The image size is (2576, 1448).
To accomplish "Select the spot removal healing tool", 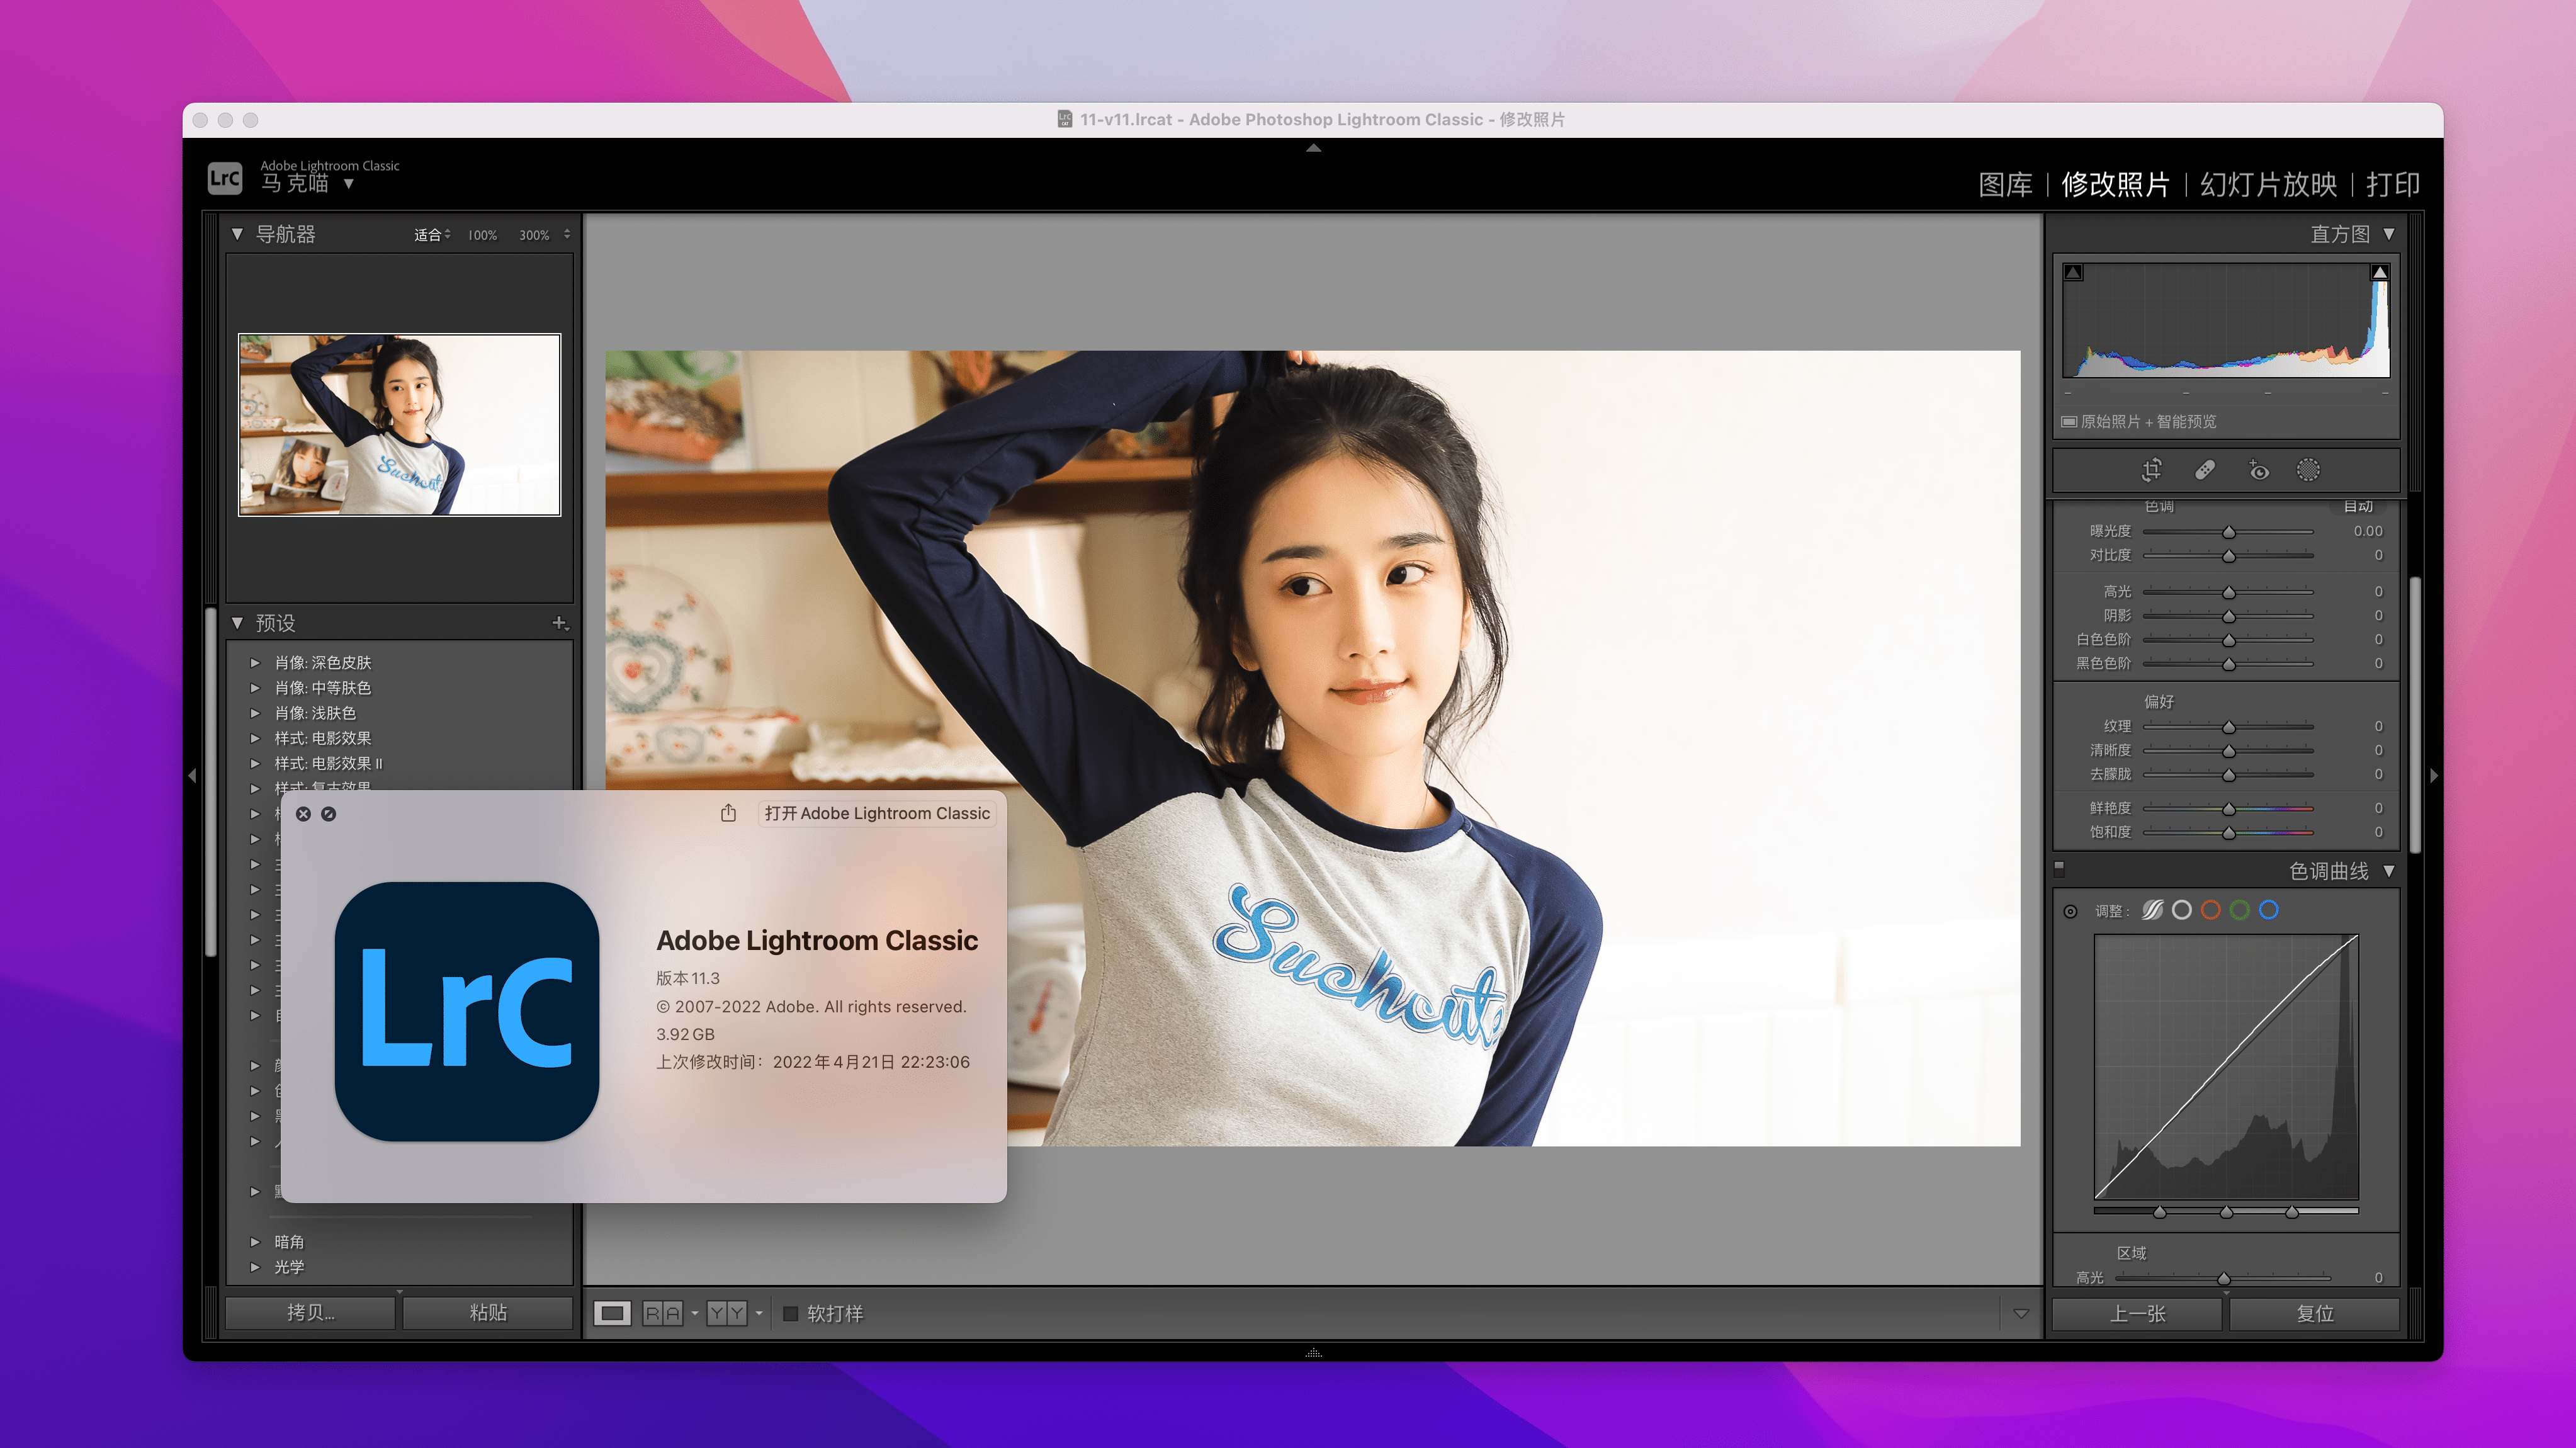I will pyautogui.click(x=2204, y=470).
